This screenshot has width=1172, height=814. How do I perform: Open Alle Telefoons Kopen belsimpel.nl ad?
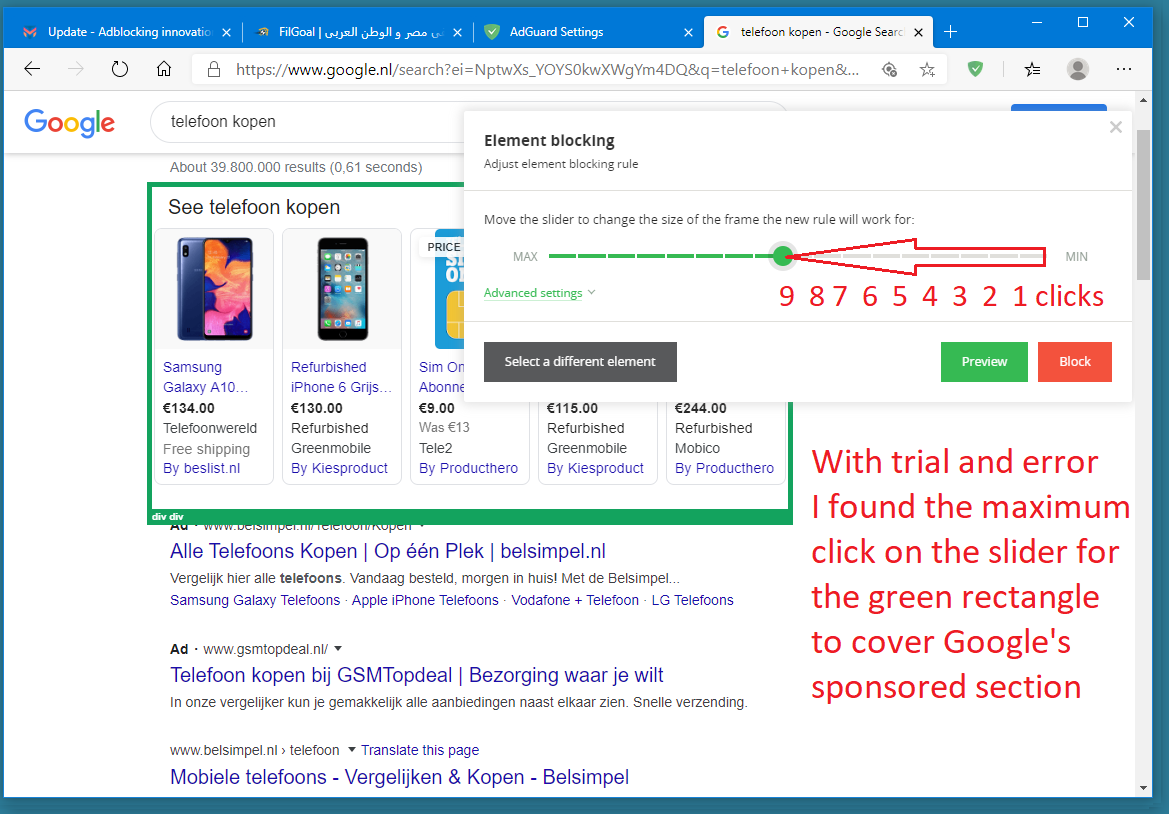pos(388,552)
